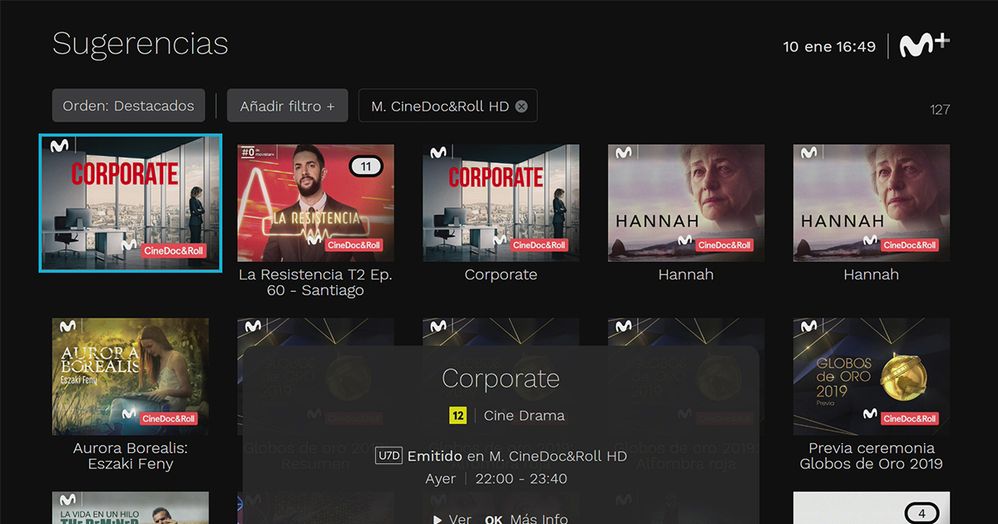Open the first Hannah thumbnail
The image size is (998, 524).
pyautogui.click(x=686, y=203)
